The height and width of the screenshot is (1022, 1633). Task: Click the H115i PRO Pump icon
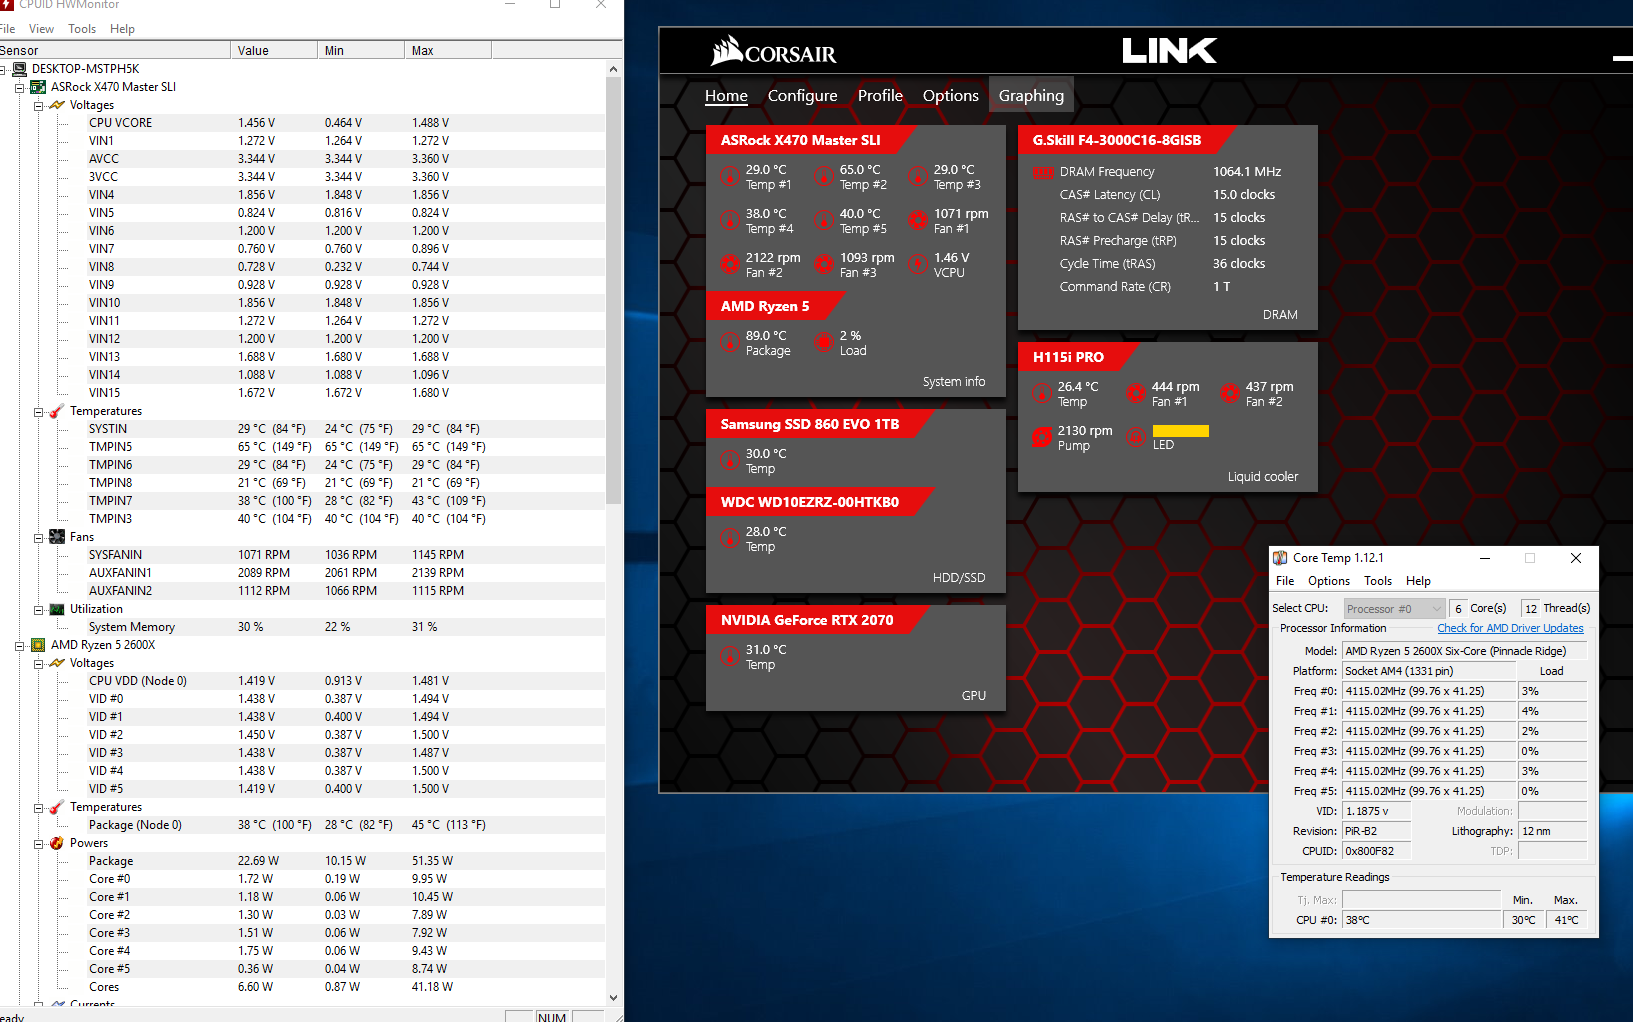coord(1041,438)
